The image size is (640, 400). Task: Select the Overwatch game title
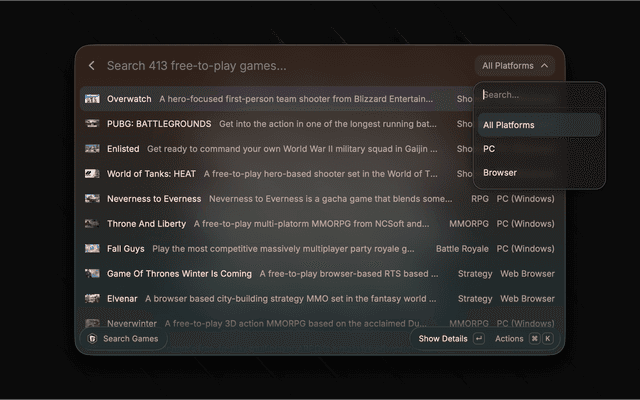[x=129, y=99]
